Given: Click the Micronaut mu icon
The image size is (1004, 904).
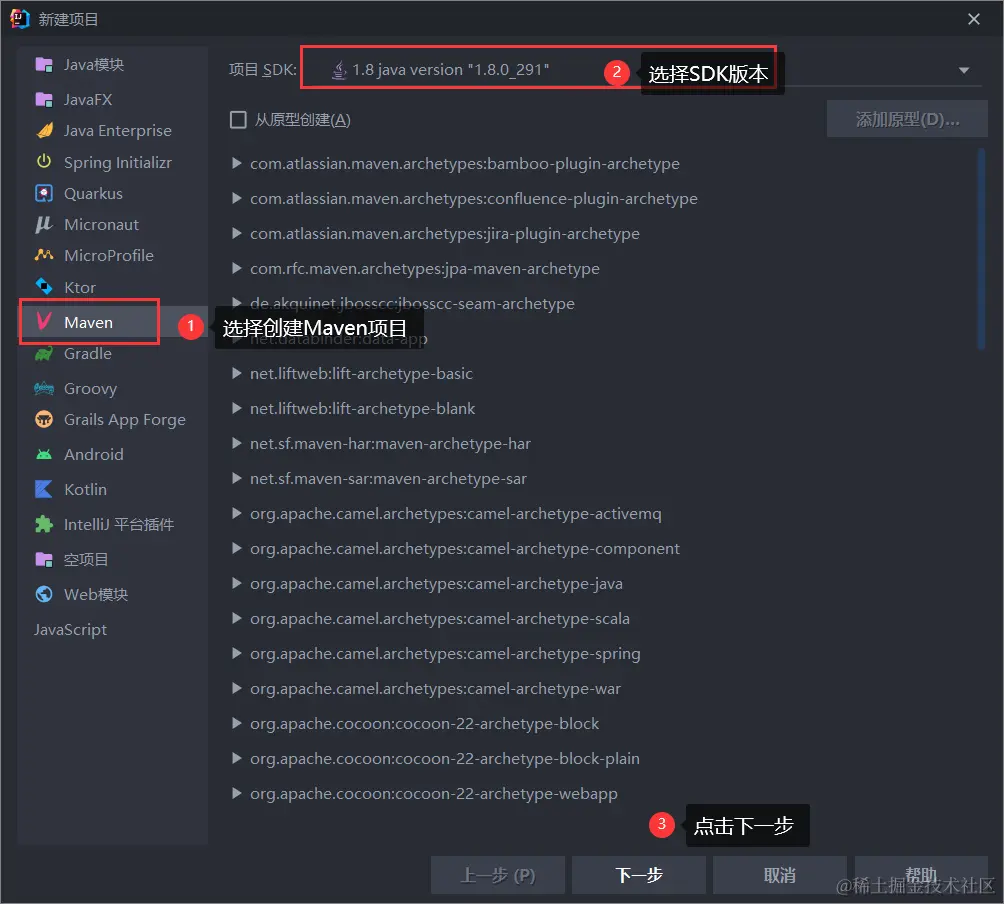Looking at the screenshot, I should tap(44, 225).
